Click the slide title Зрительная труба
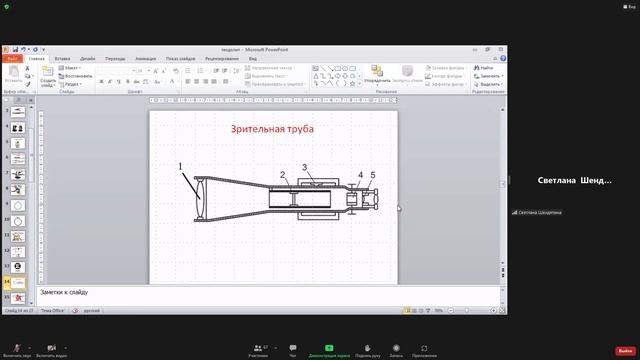Screen dimensions: 640x360 pos(272,129)
